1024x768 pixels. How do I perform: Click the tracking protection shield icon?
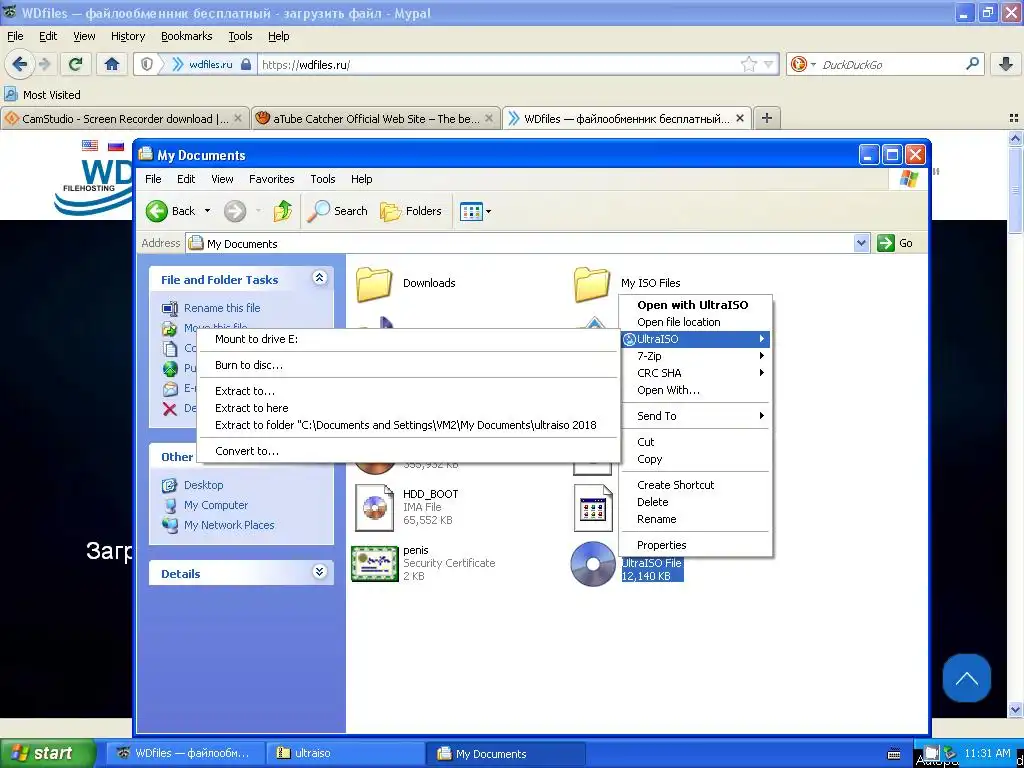[147, 64]
